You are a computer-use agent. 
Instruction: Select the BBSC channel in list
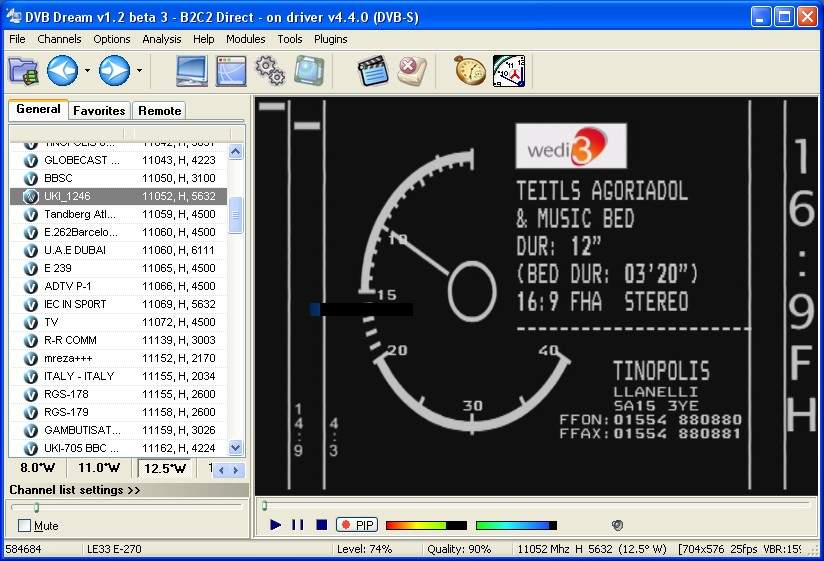(58, 178)
